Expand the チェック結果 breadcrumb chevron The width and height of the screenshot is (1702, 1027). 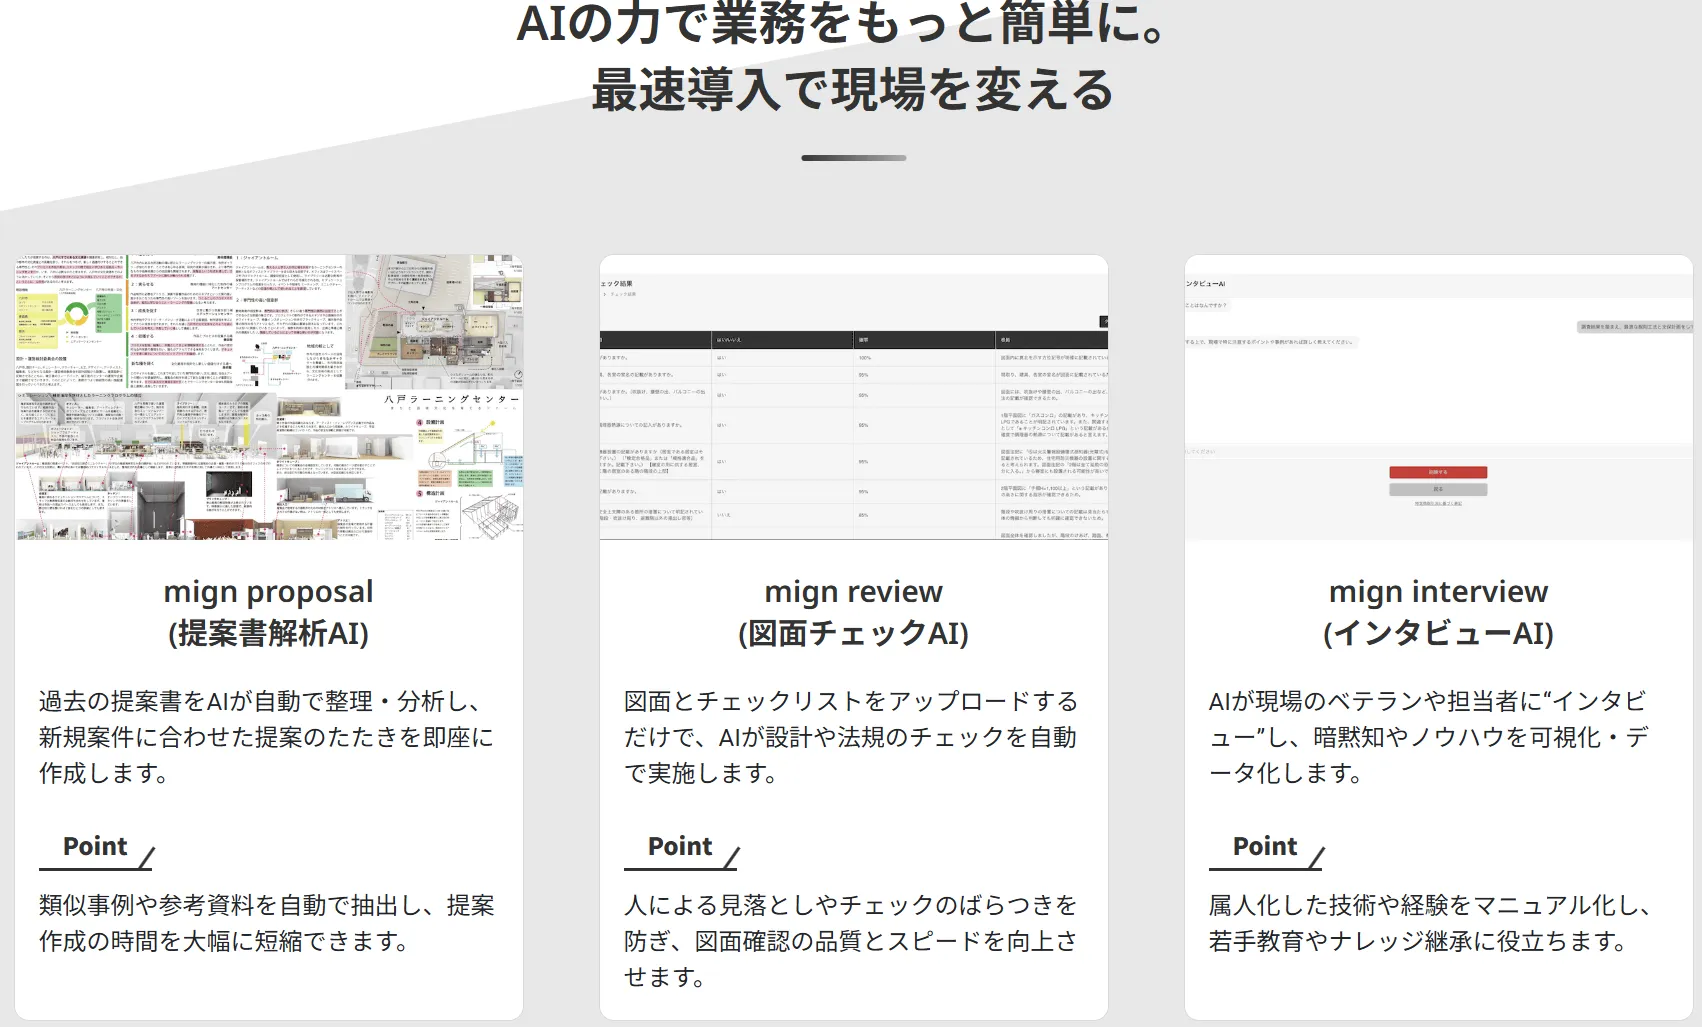(605, 294)
